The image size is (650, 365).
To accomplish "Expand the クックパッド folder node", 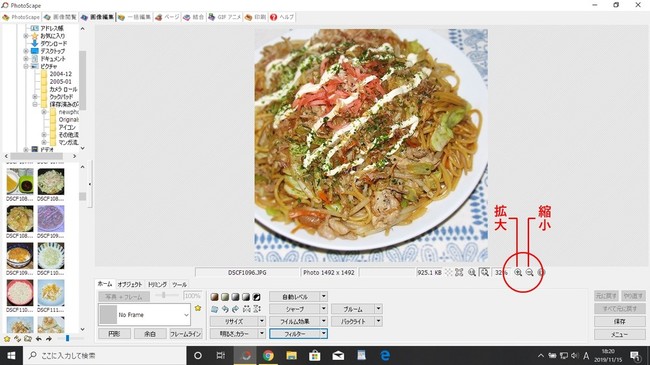I will point(35,97).
